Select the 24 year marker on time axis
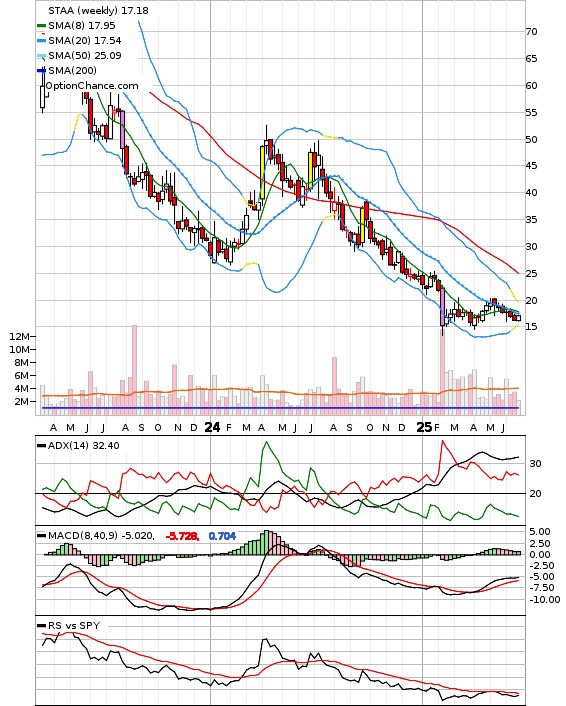 pyautogui.click(x=213, y=427)
